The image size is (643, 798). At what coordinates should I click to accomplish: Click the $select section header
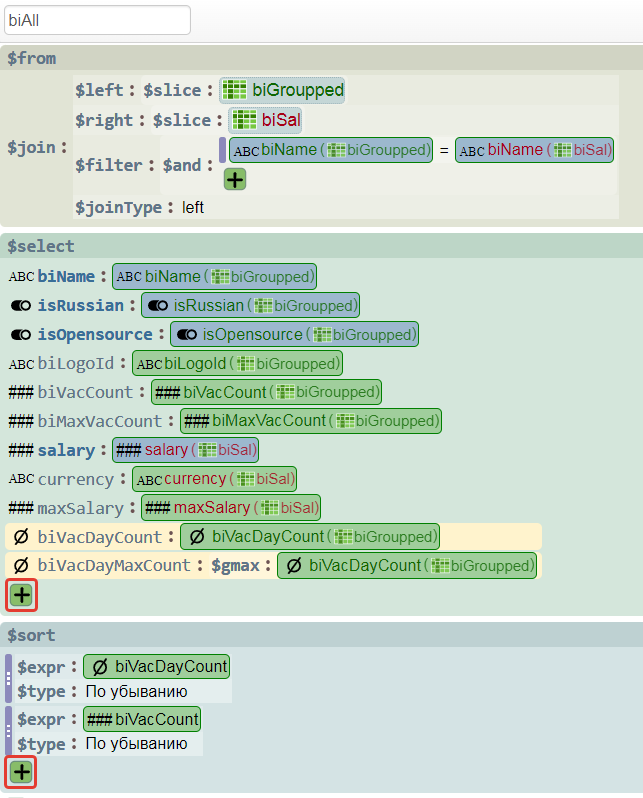[x=41, y=246]
